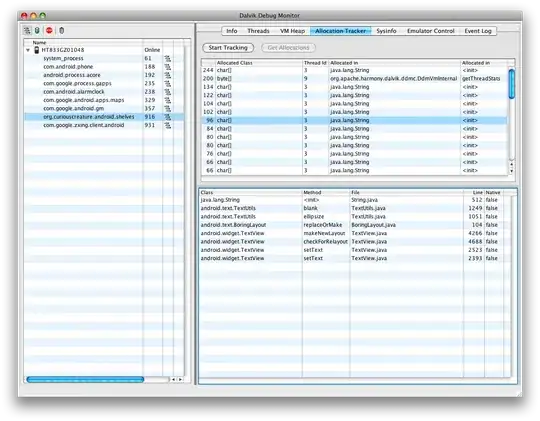Select the byte[] allocation row of size 200
The height and width of the screenshot is (421, 540).
click(x=354, y=79)
